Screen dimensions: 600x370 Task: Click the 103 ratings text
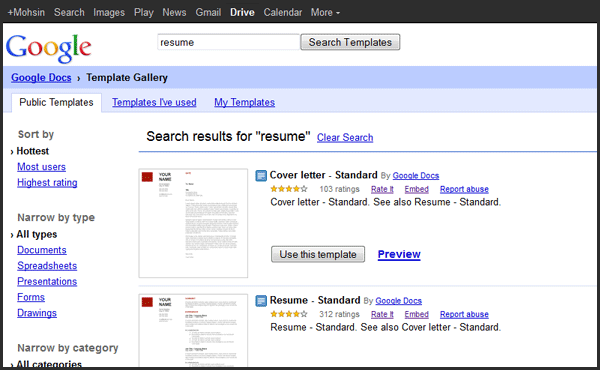pyautogui.click(x=339, y=189)
